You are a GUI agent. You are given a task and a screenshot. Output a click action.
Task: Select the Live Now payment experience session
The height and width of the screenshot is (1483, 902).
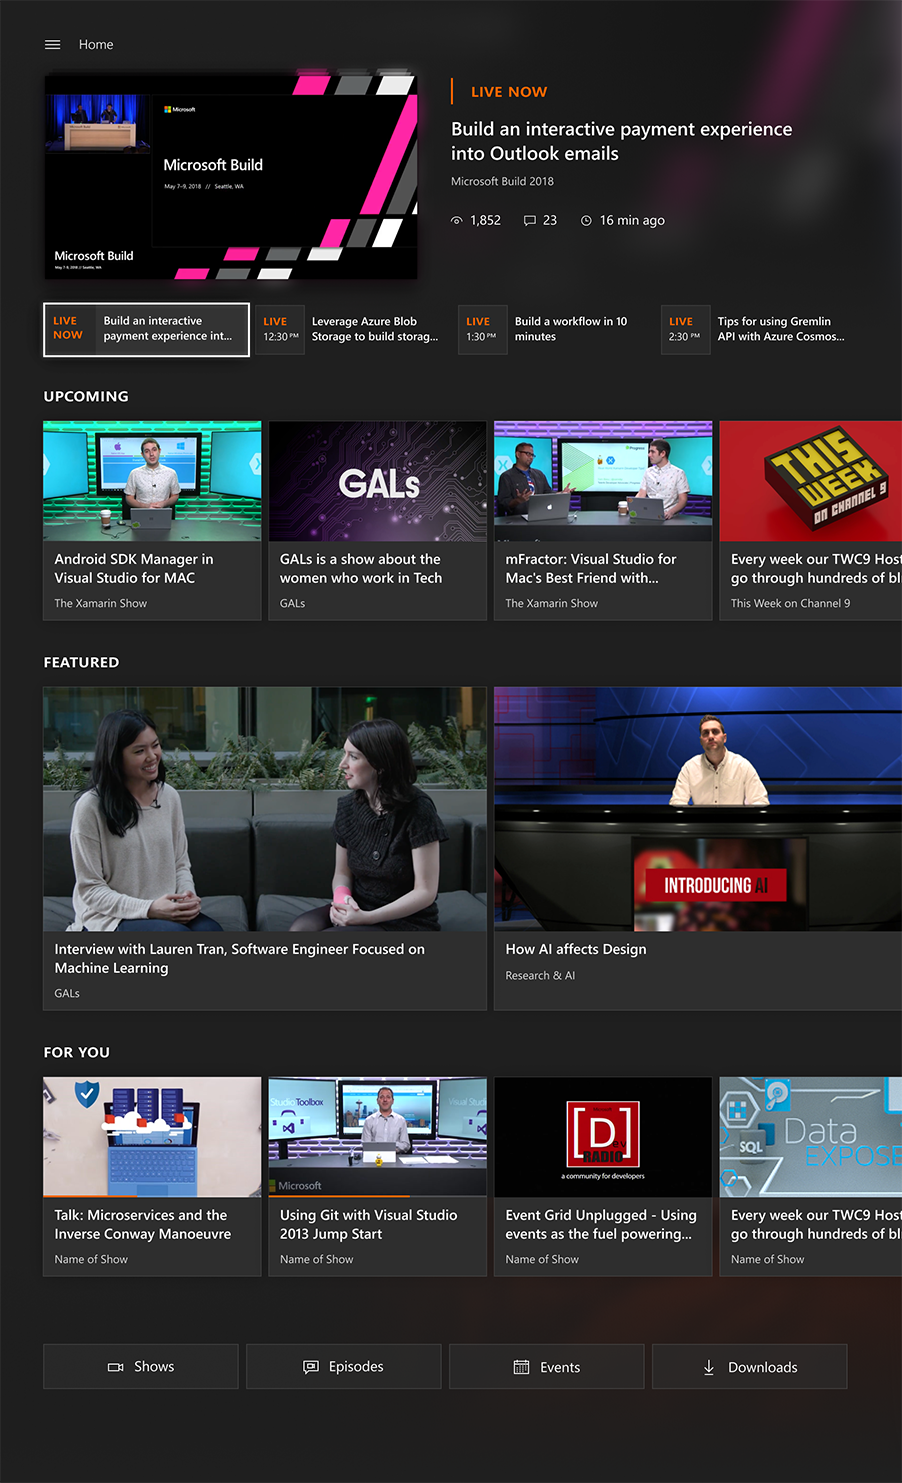(x=146, y=329)
